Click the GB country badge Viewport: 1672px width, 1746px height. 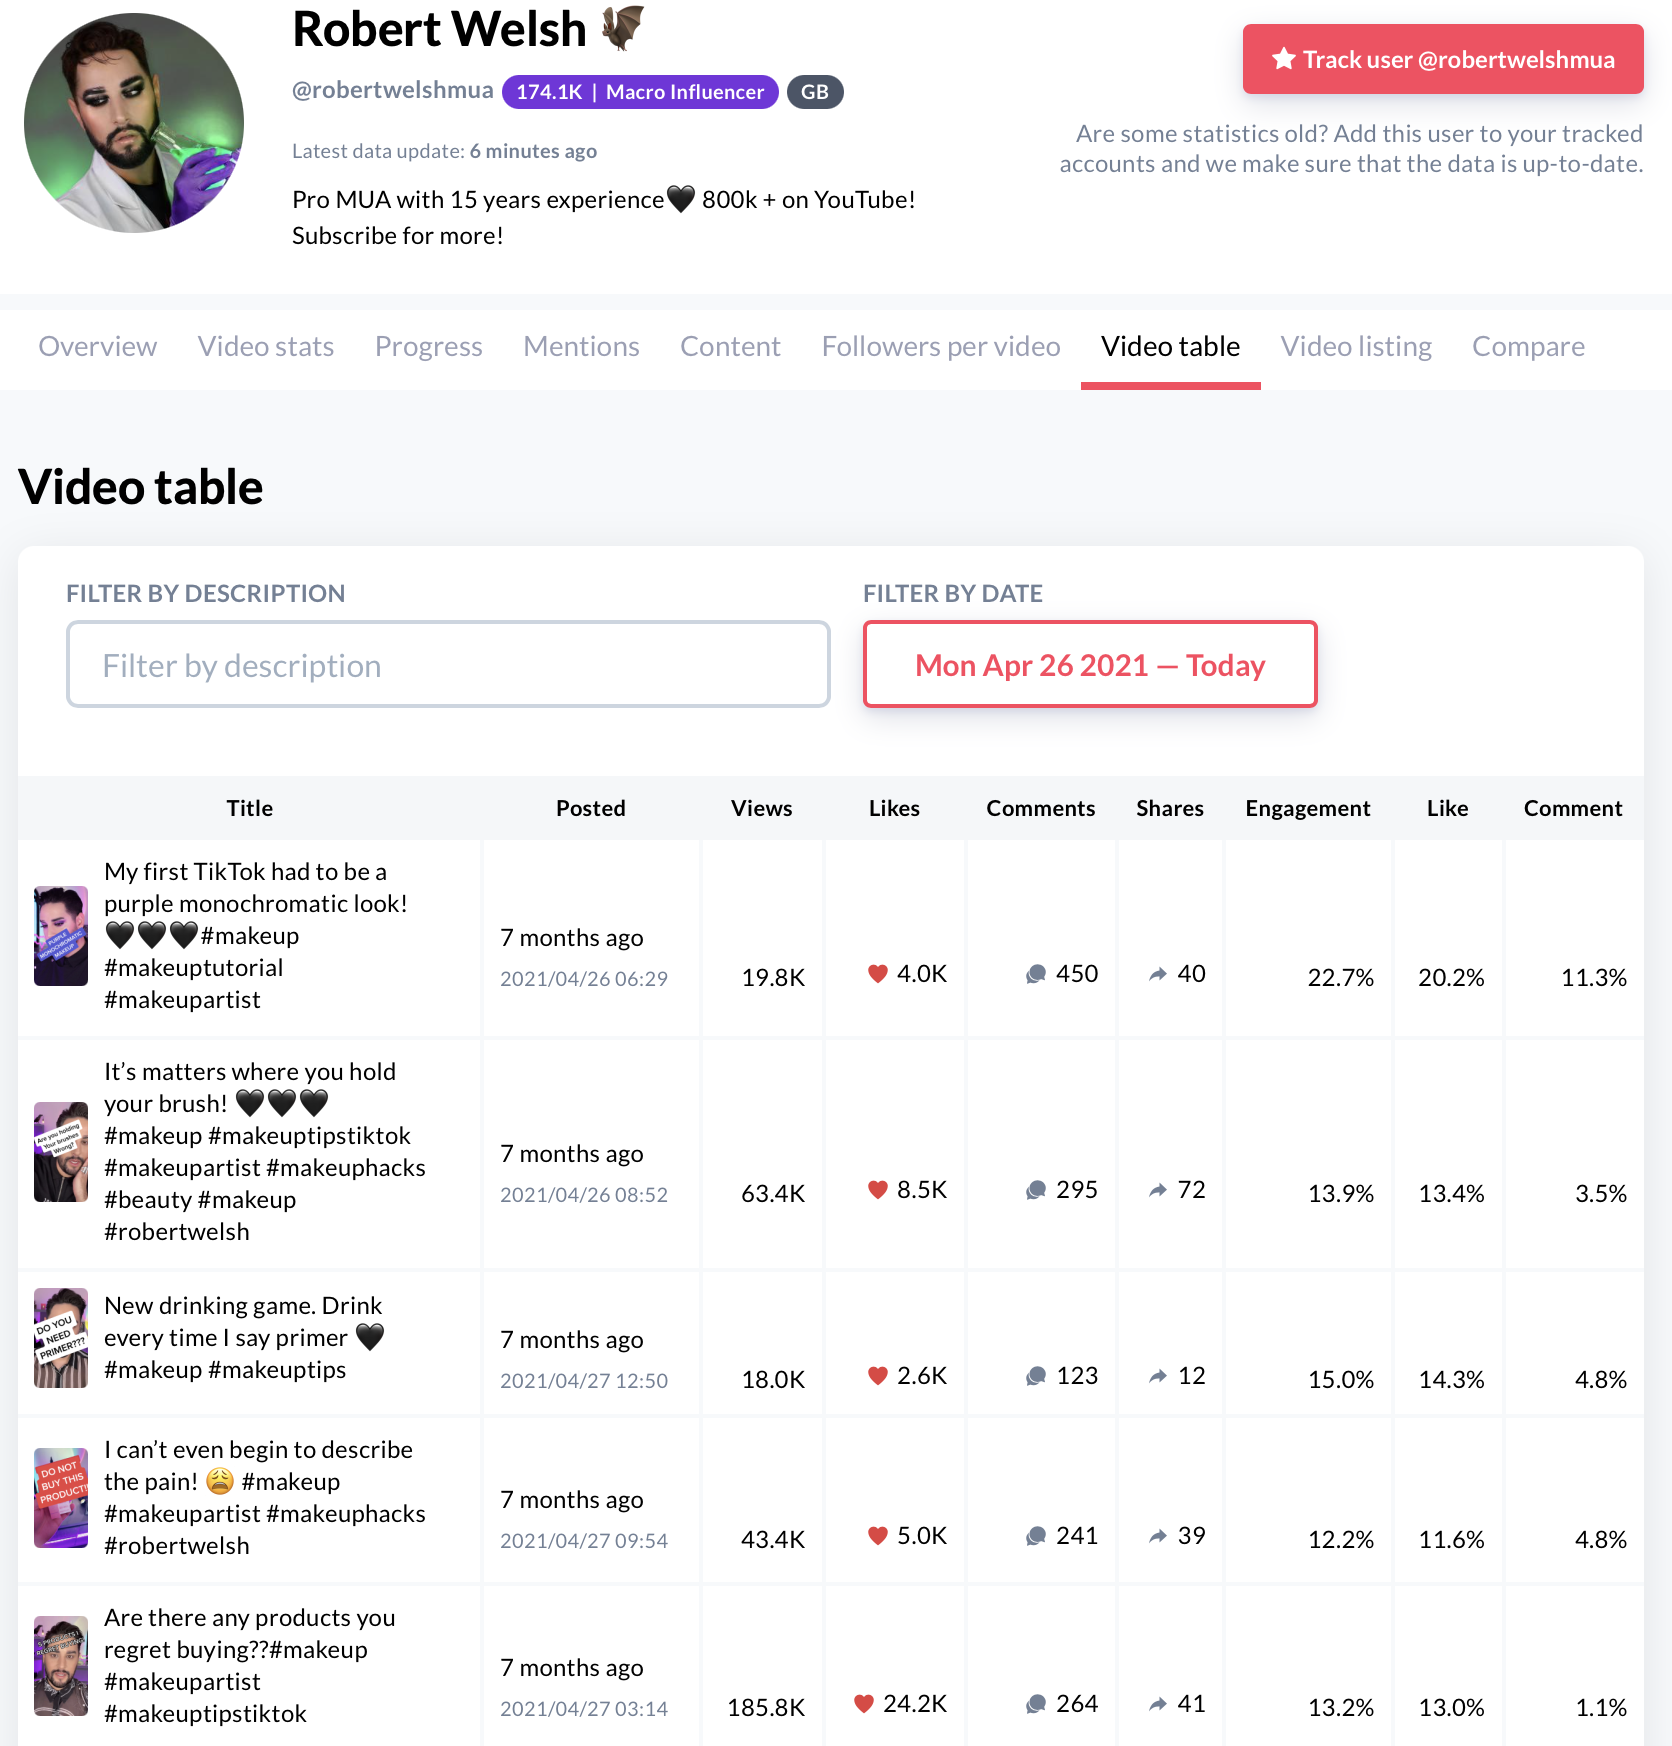(x=814, y=91)
